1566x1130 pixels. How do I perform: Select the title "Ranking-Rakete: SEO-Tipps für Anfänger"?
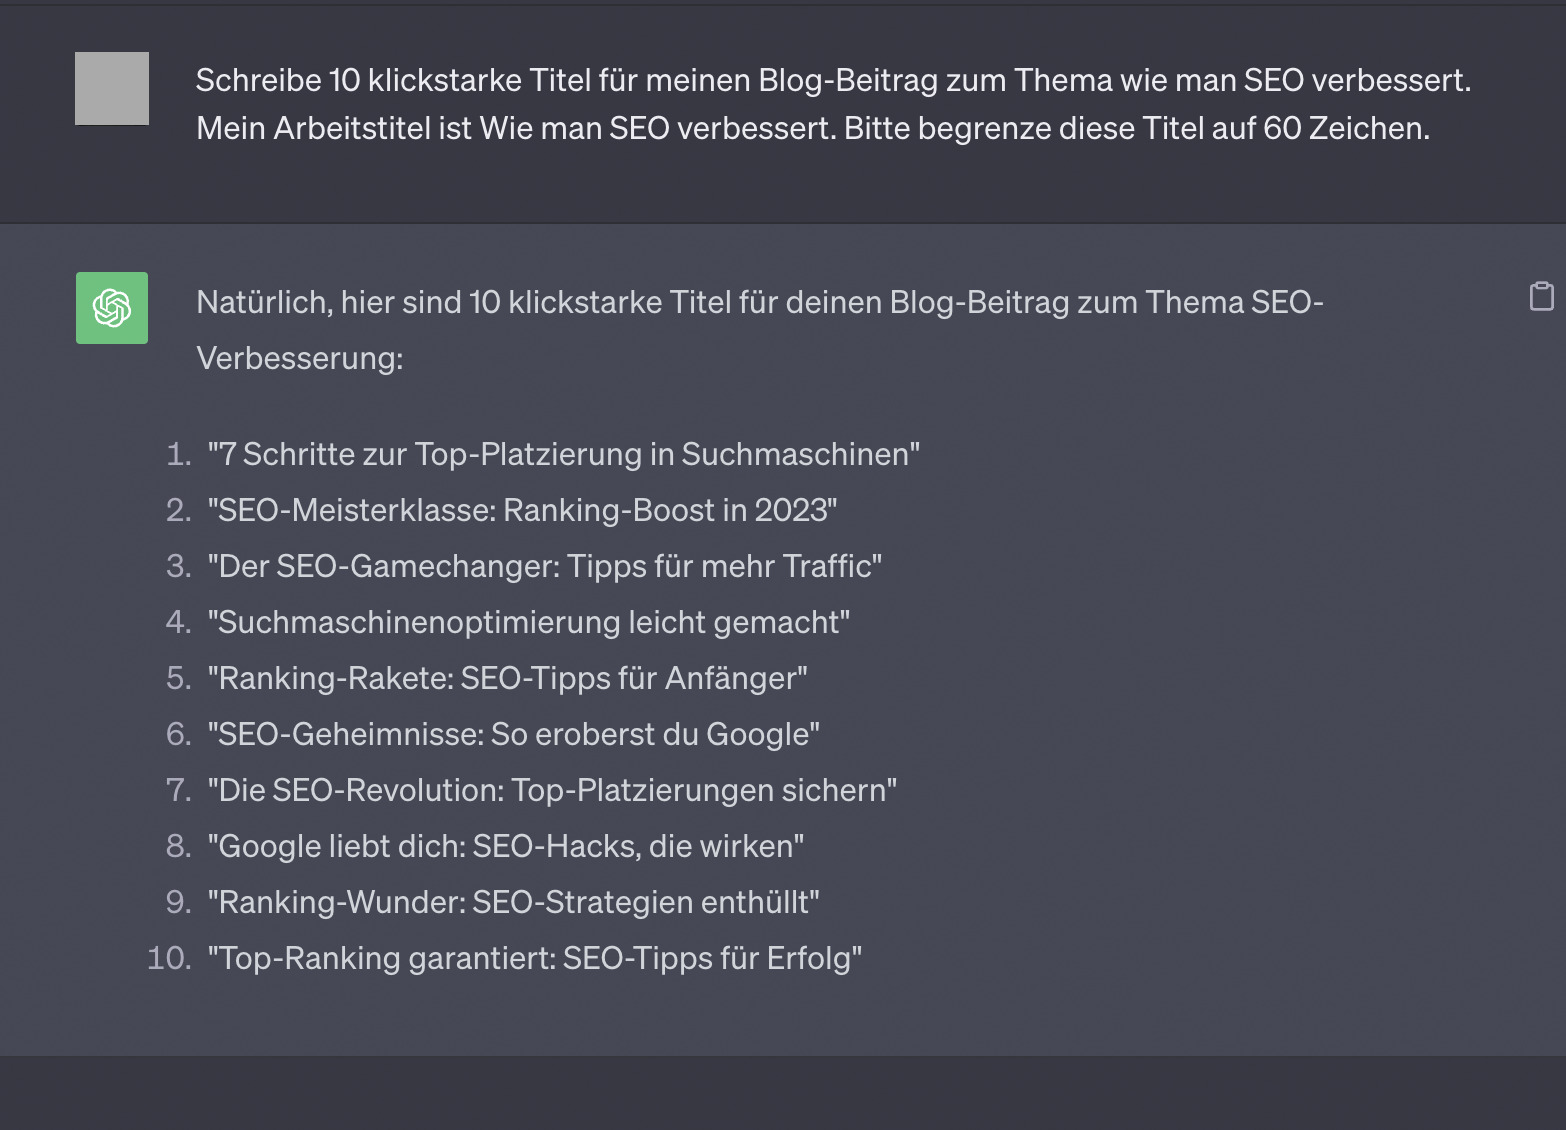[508, 678]
